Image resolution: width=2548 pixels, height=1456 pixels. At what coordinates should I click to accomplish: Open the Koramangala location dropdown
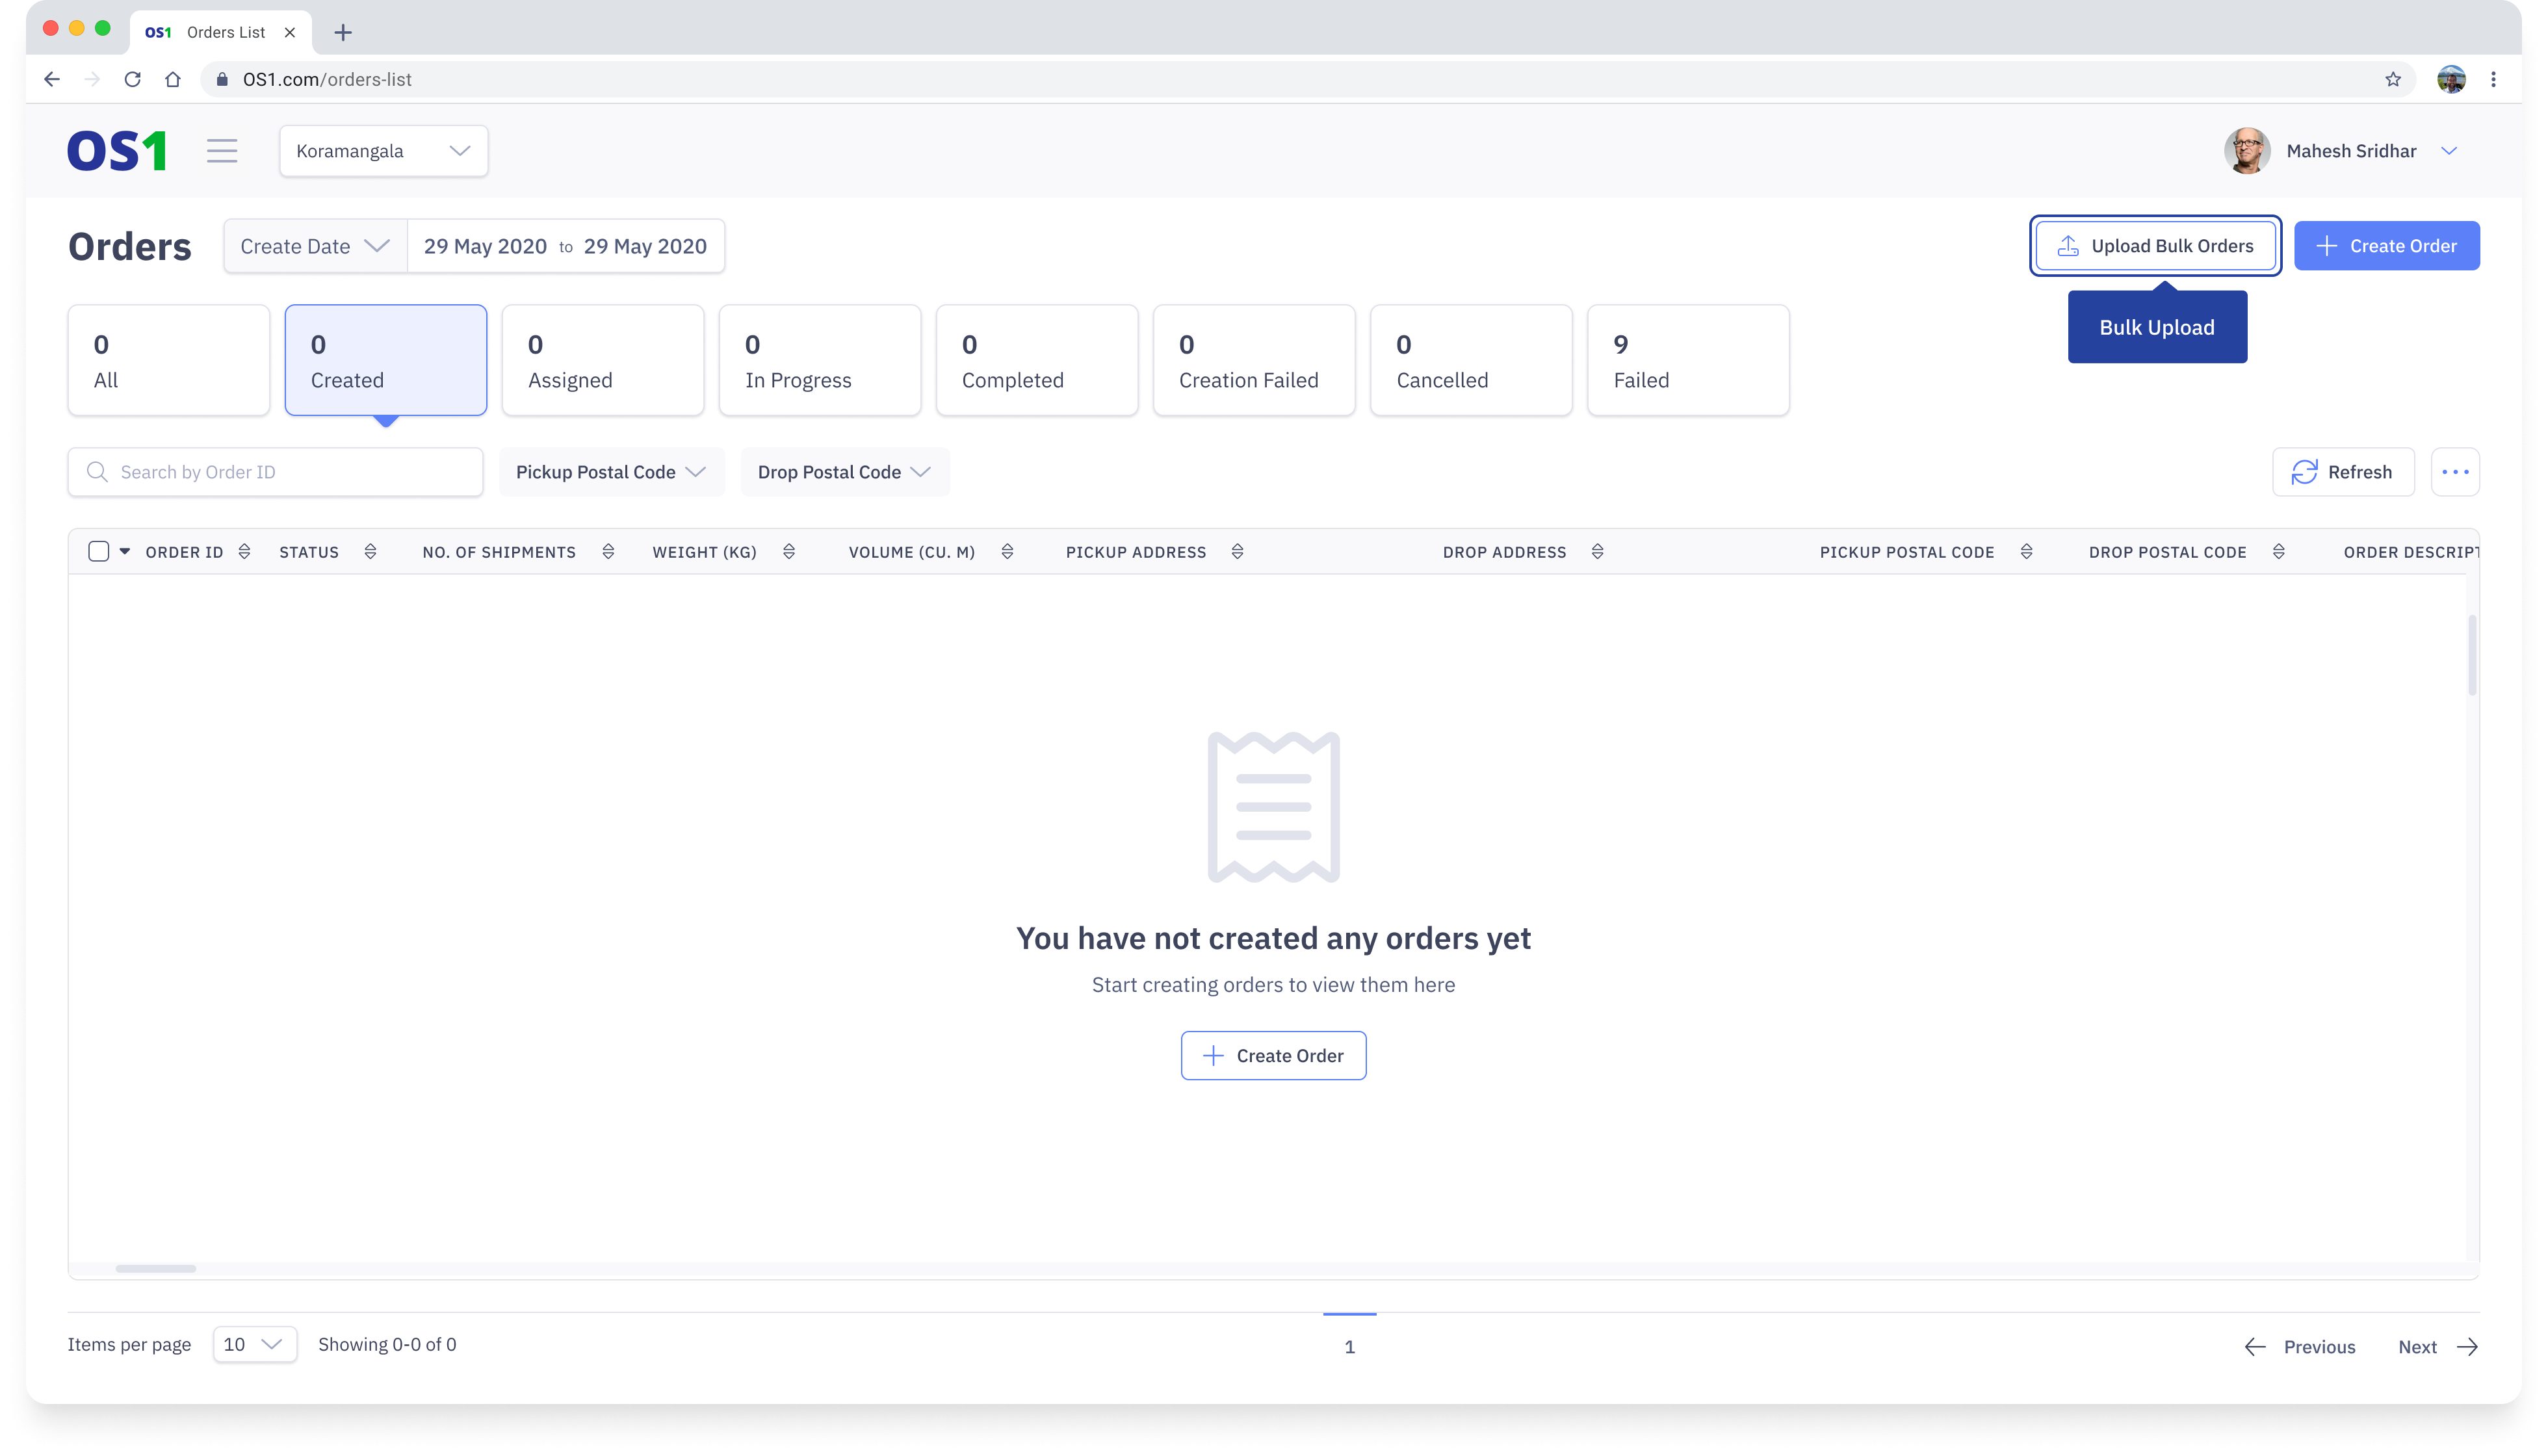383,151
